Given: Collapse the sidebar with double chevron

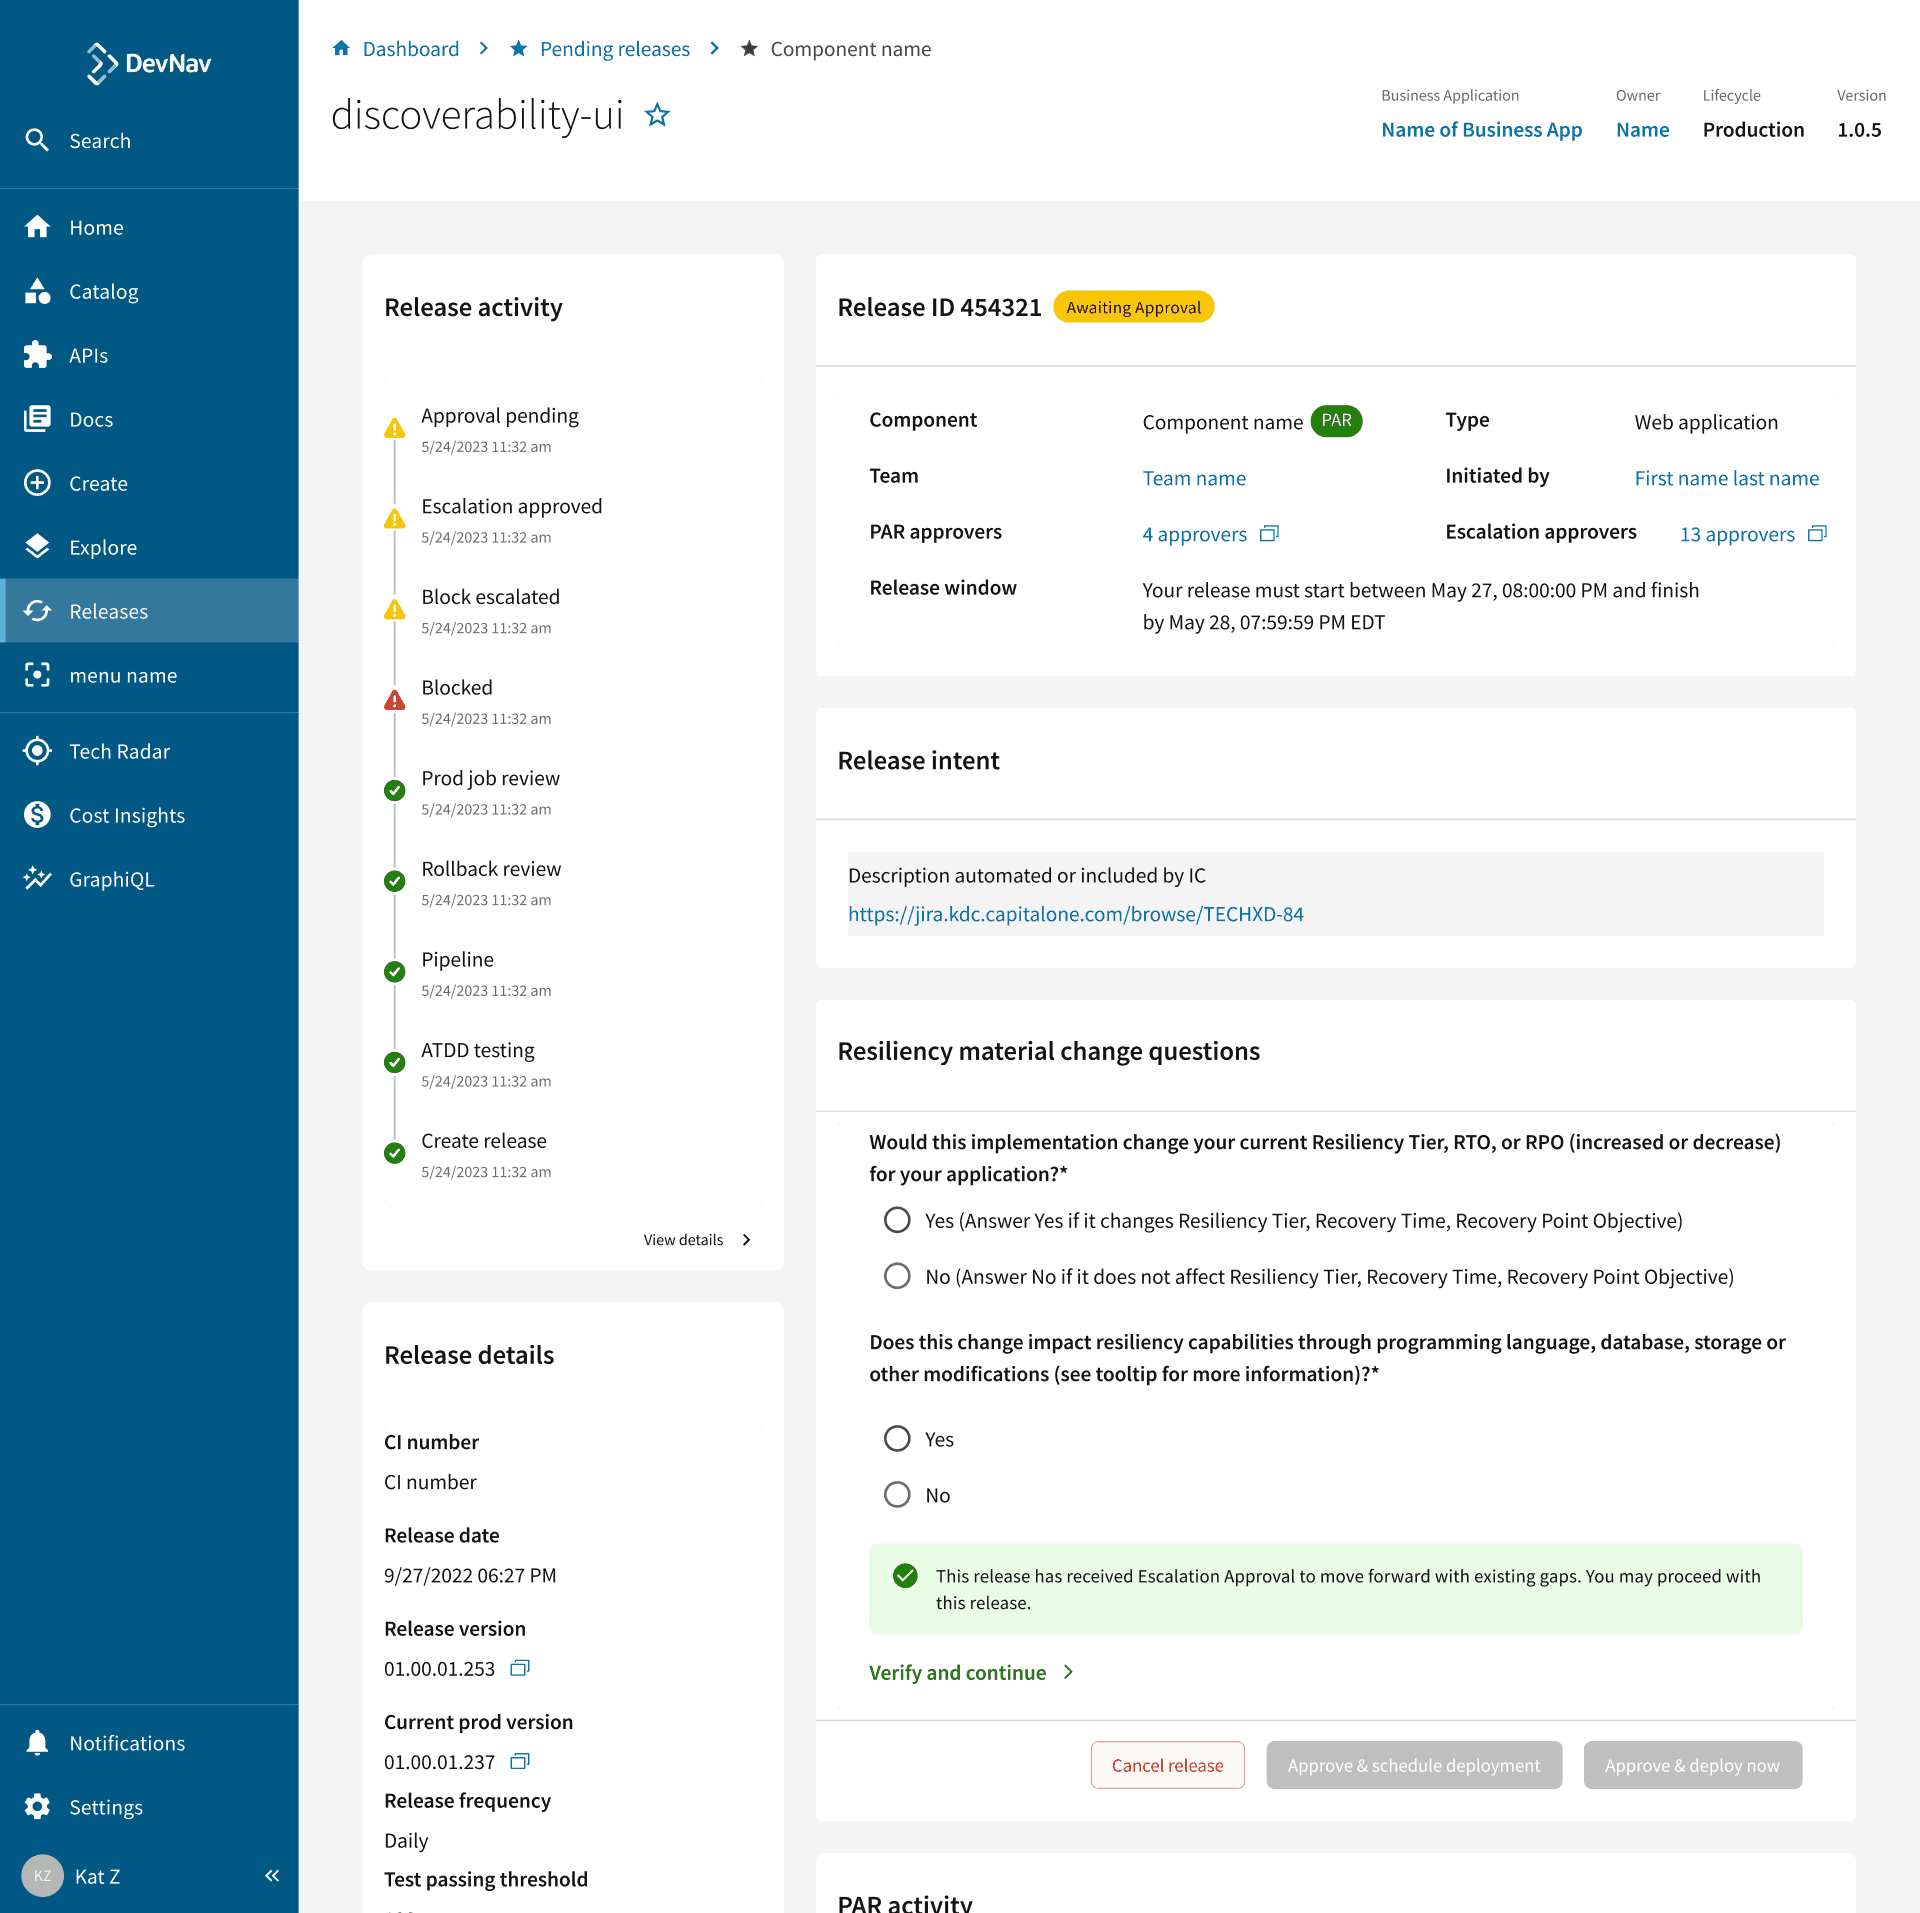Looking at the screenshot, I should click(x=272, y=1876).
